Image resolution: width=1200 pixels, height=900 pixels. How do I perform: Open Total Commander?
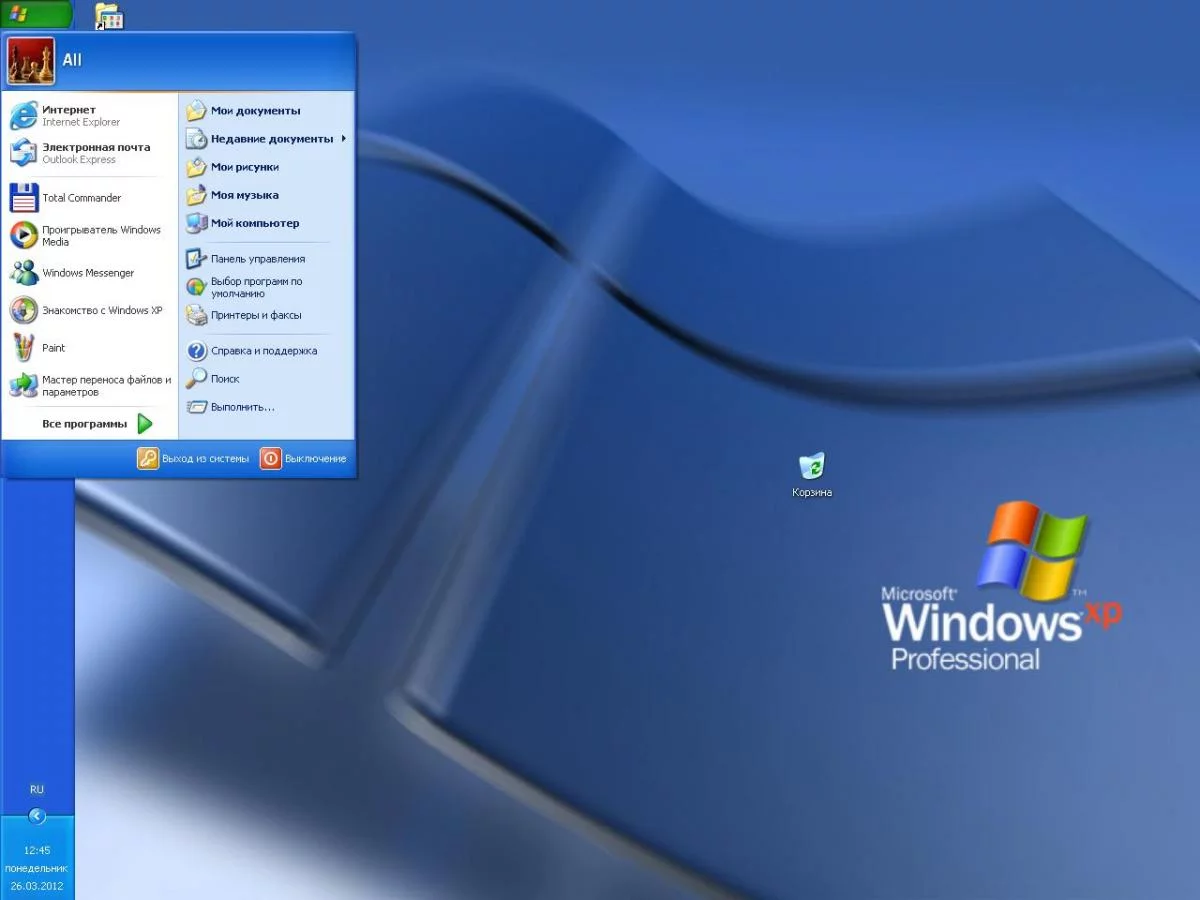point(90,198)
